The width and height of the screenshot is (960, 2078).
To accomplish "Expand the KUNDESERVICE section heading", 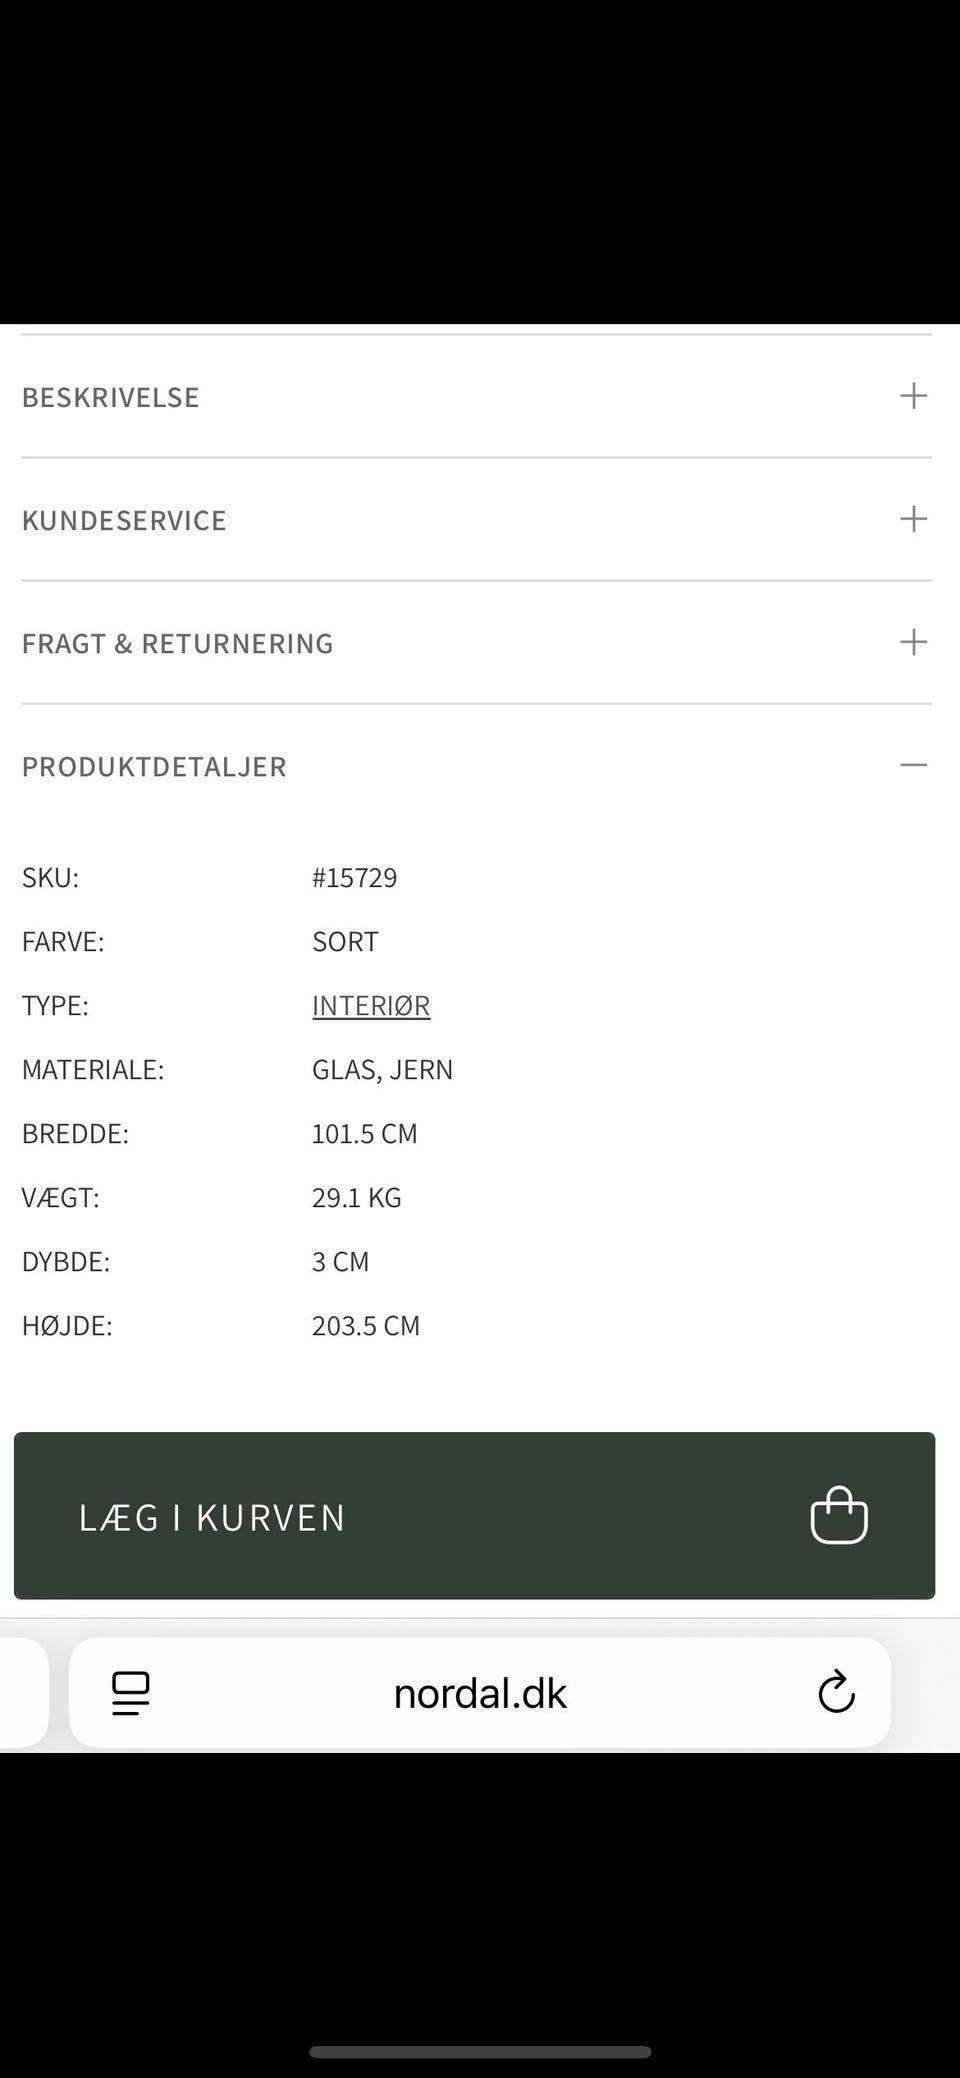I will 124,520.
